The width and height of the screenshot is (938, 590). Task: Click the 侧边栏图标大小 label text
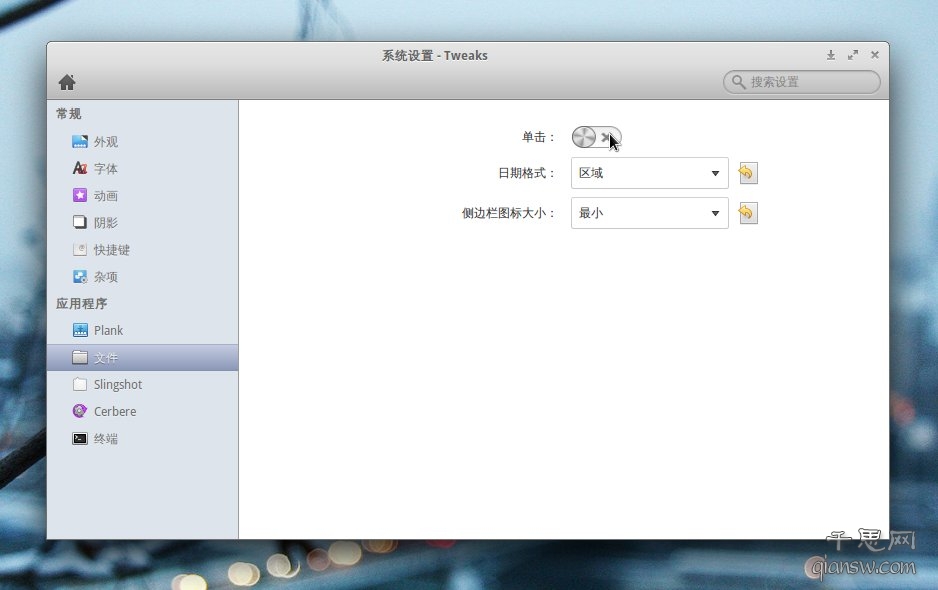coord(508,213)
